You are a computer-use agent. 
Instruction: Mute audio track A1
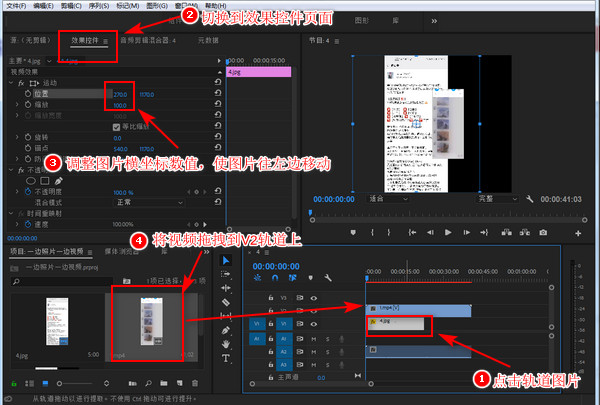tap(314, 339)
